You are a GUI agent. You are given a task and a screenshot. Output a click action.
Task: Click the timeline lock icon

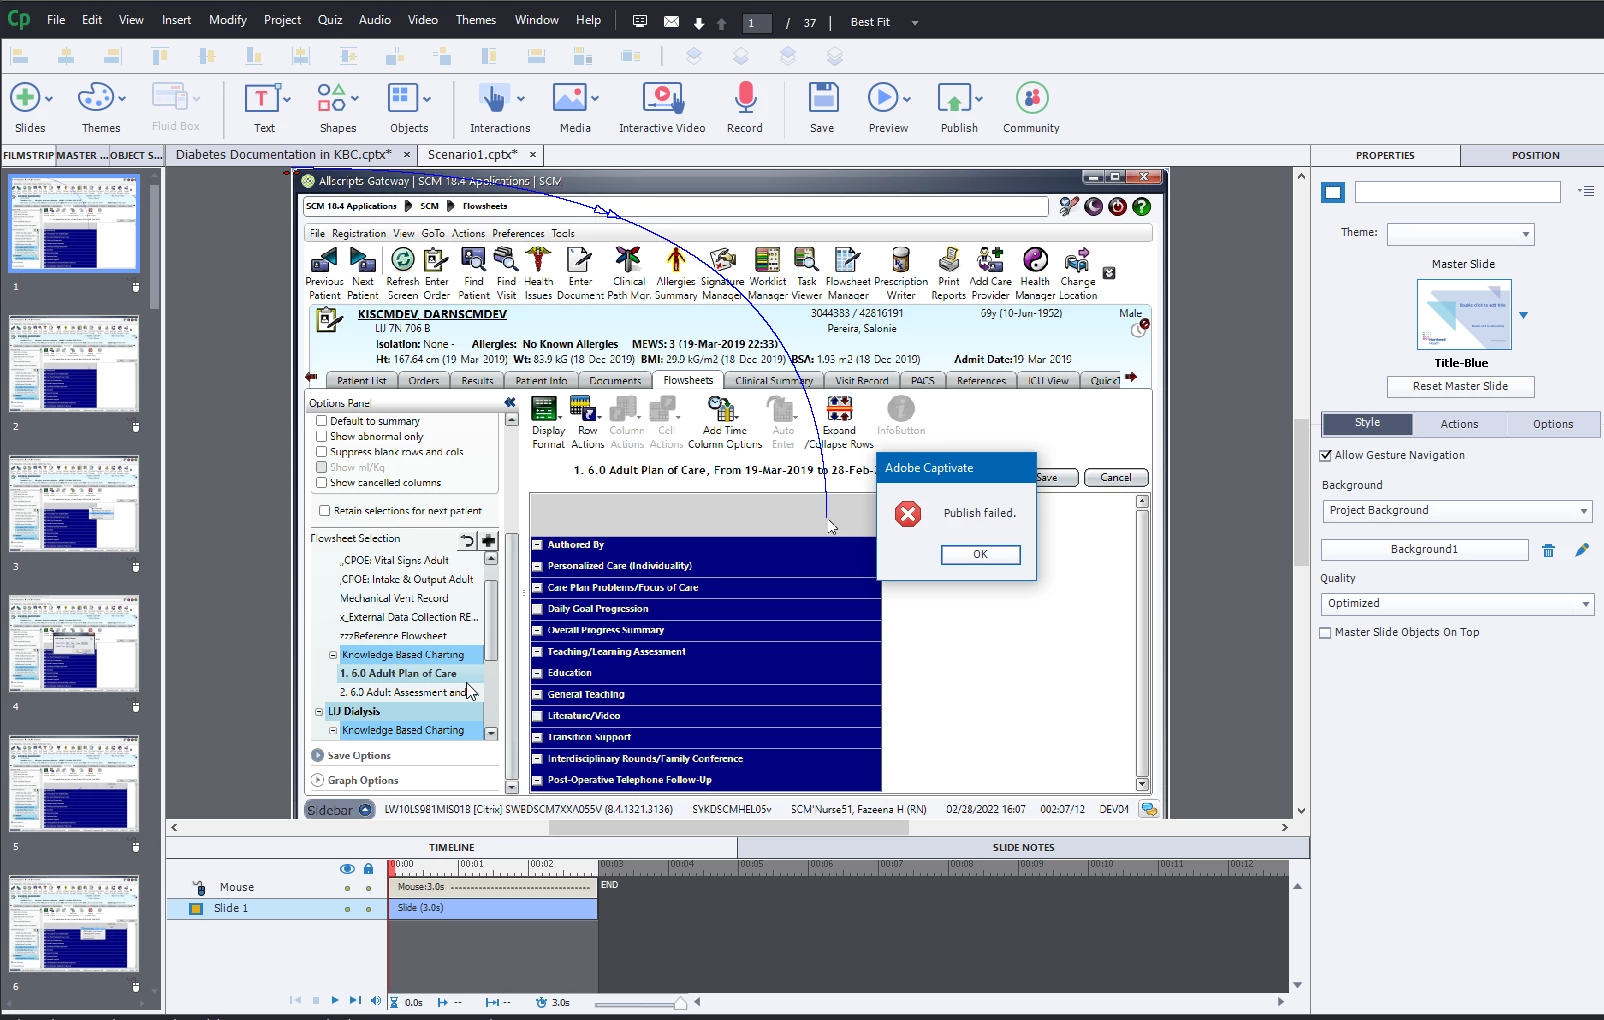(368, 869)
